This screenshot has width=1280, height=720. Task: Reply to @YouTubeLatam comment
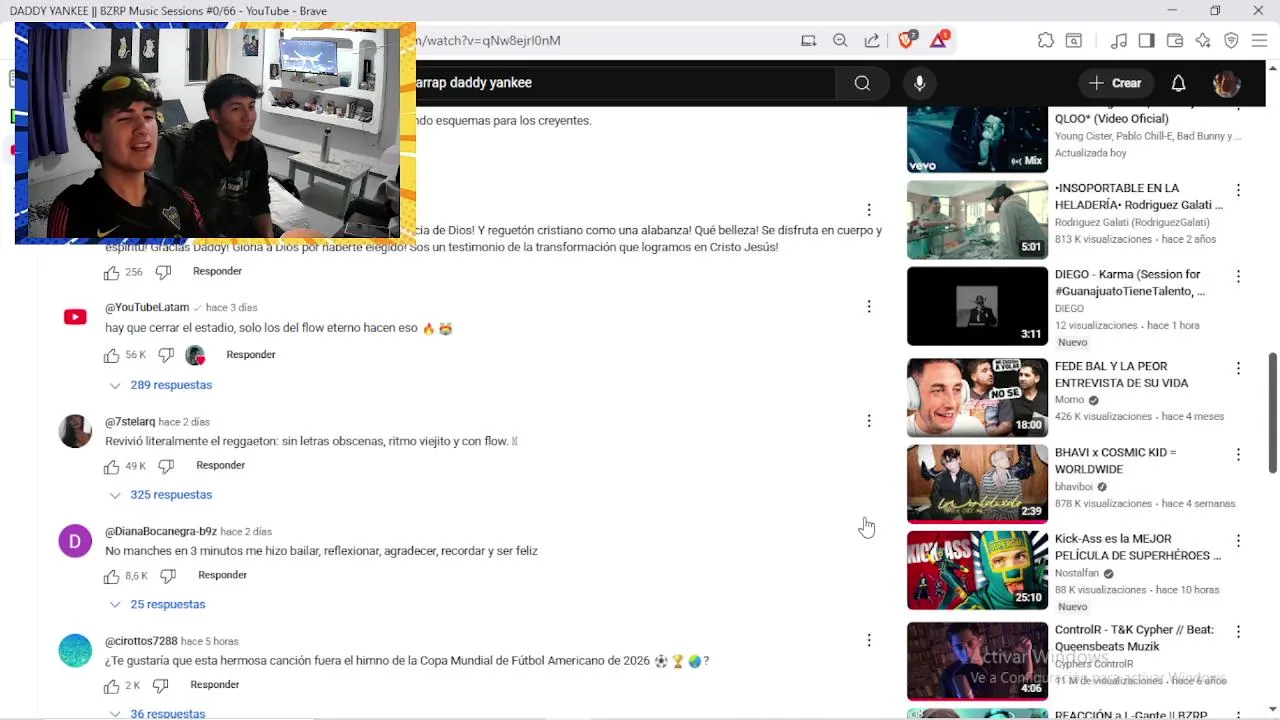point(251,355)
